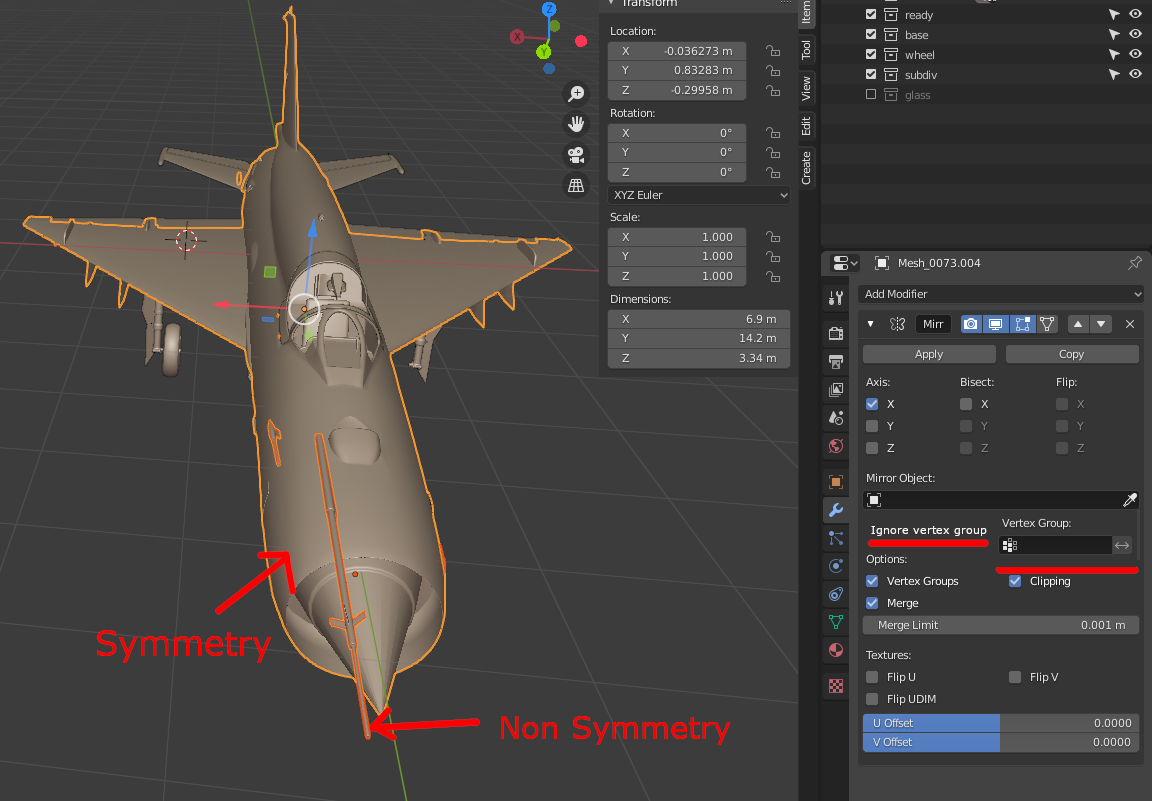Remove the Mirror modifier with X

coord(1130,324)
